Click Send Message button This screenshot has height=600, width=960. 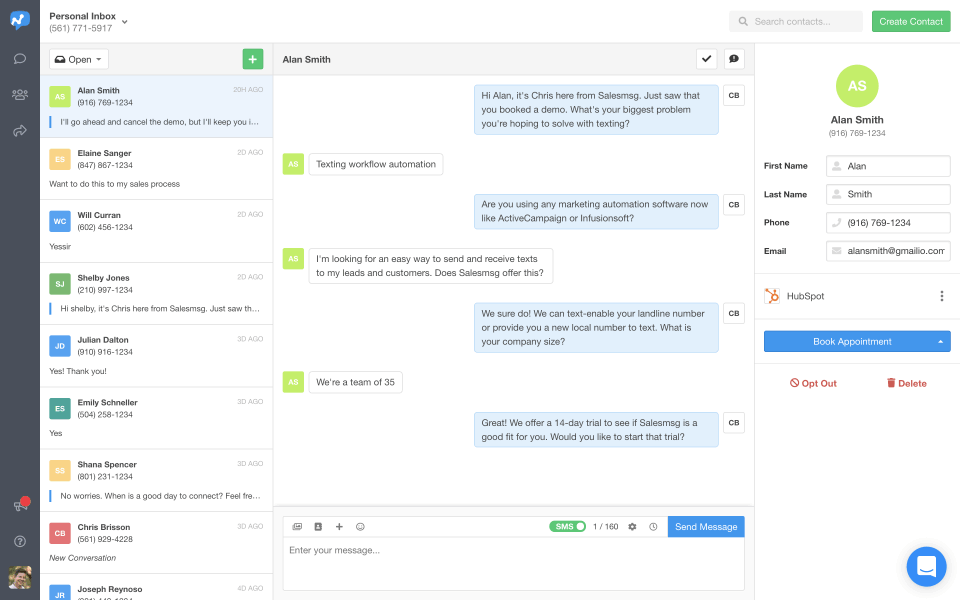[706, 527]
